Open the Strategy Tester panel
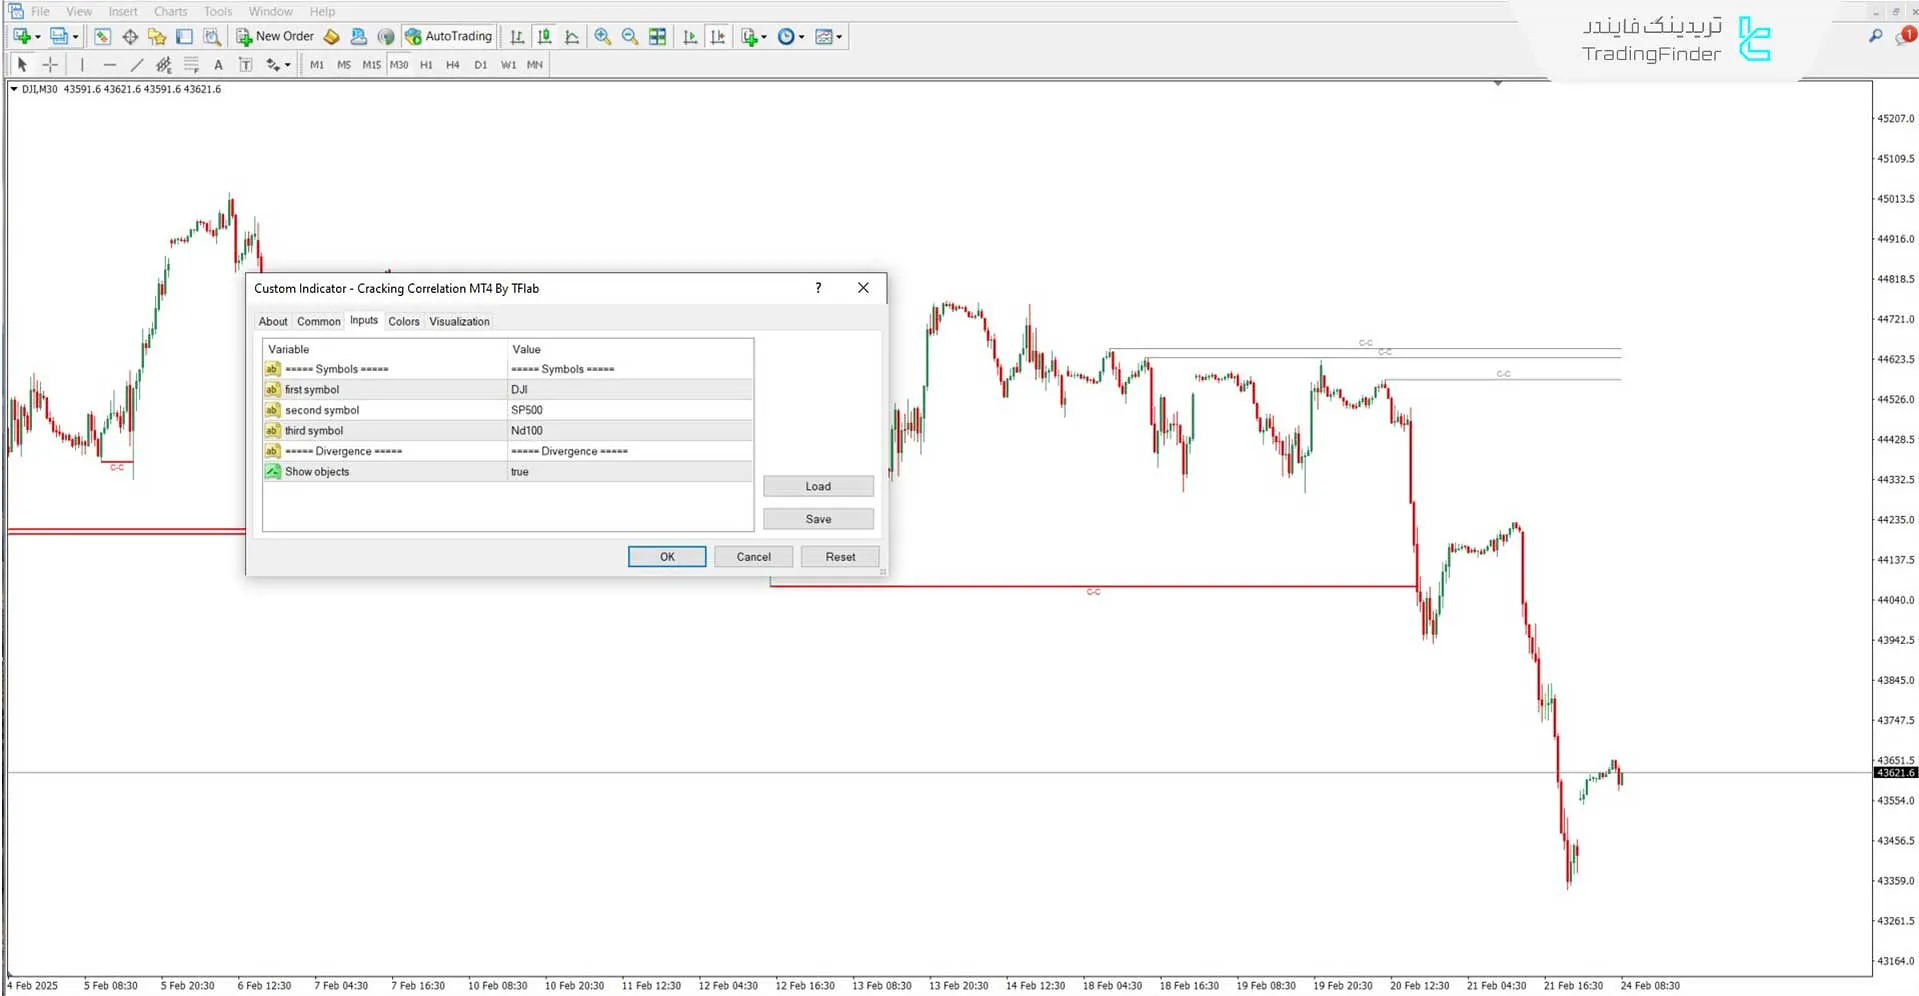This screenshot has height=996, width=1919. click(x=211, y=37)
